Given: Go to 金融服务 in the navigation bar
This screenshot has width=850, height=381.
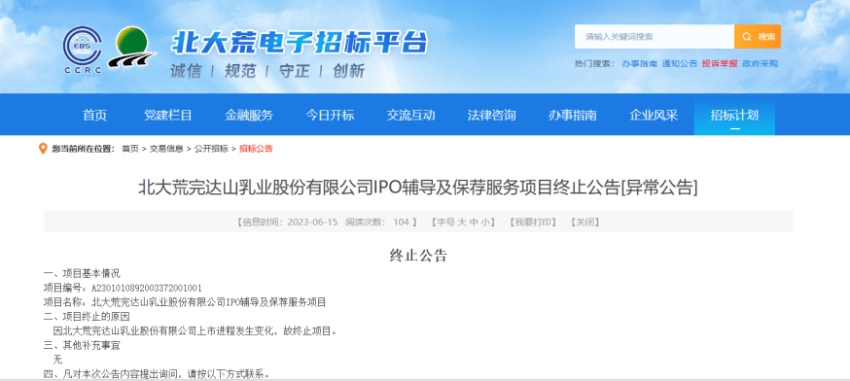Looking at the screenshot, I should pyautogui.click(x=249, y=115).
